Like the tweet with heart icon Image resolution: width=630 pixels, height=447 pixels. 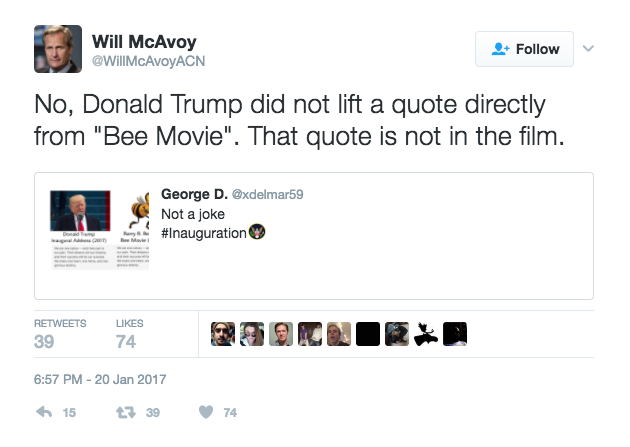(x=207, y=412)
